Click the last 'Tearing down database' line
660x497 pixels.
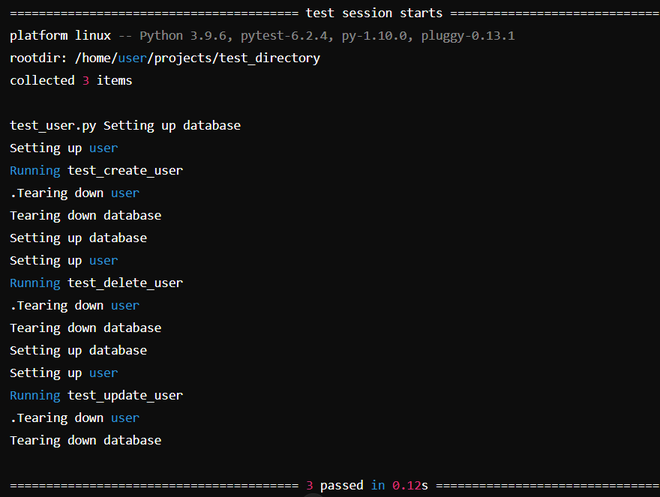point(85,440)
